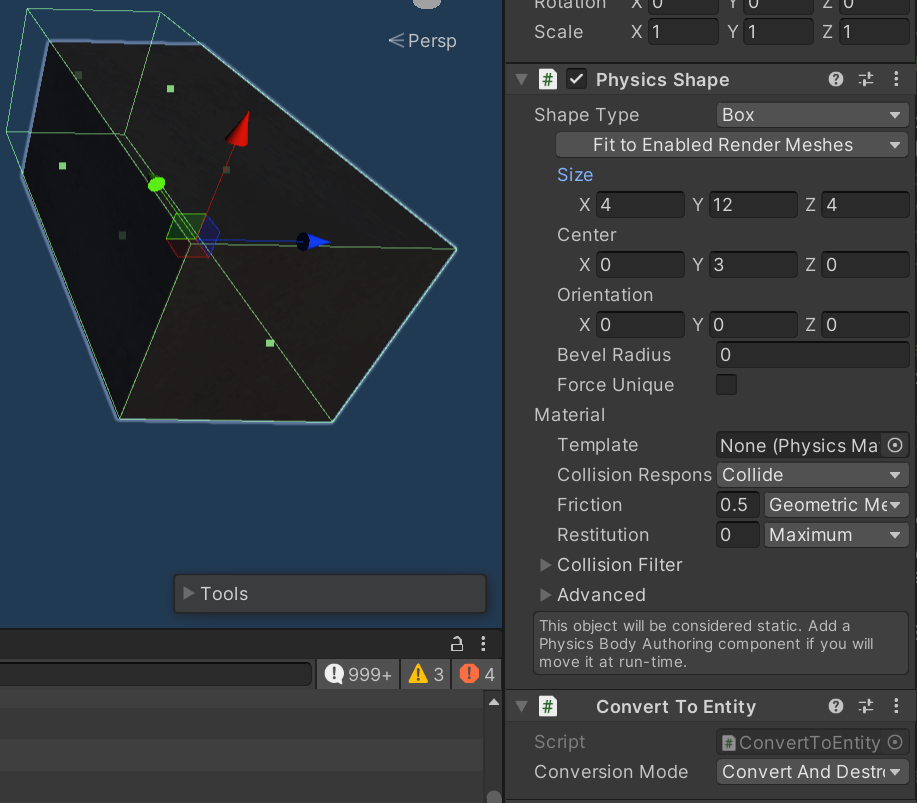Open Convert To Entity presets icon
Screen dimensions: 917x803
coord(866,706)
